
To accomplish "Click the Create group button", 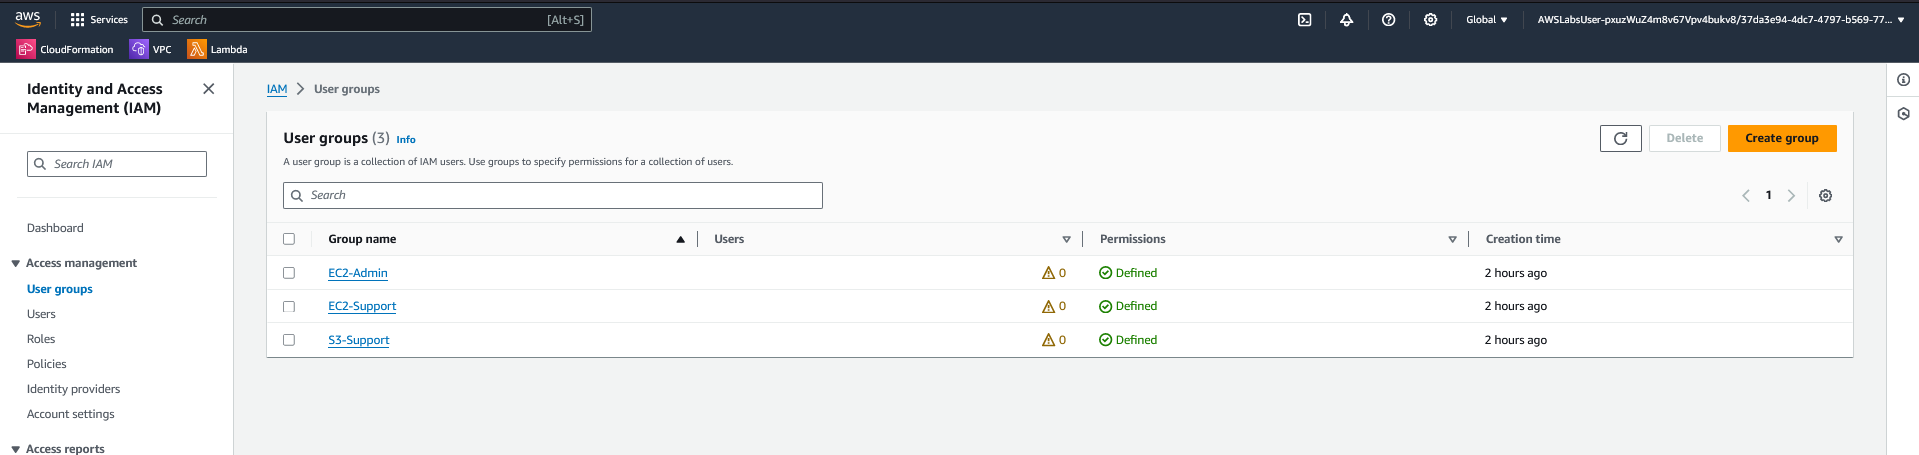I will click(1782, 138).
